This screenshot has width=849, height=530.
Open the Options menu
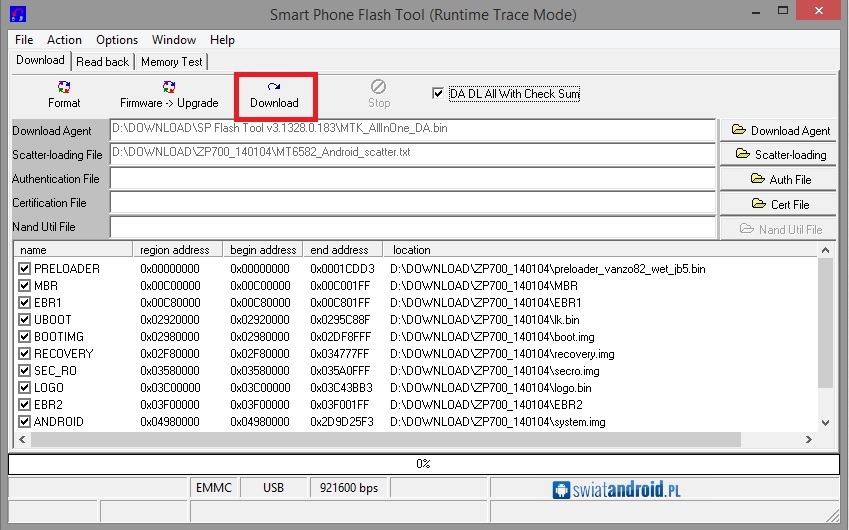[x=117, y=40]
